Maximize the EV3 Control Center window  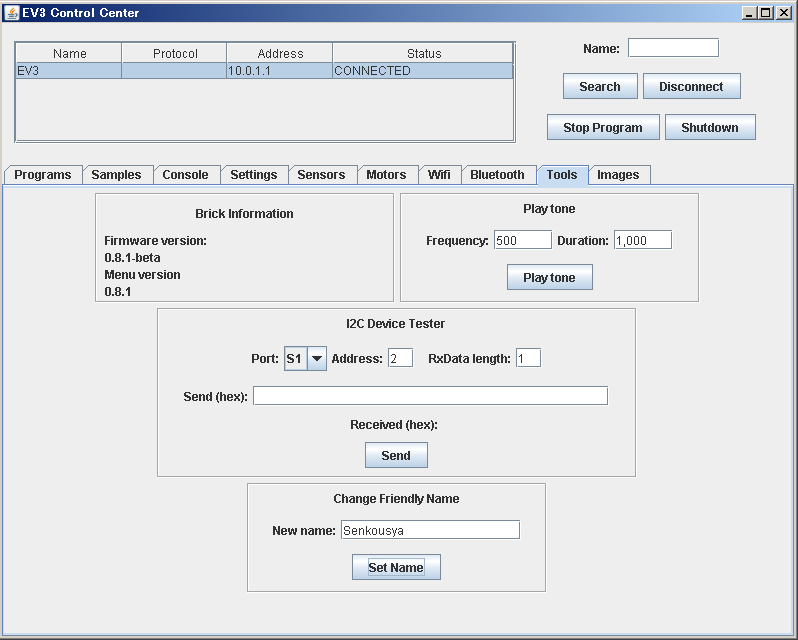tap(766, 13)
